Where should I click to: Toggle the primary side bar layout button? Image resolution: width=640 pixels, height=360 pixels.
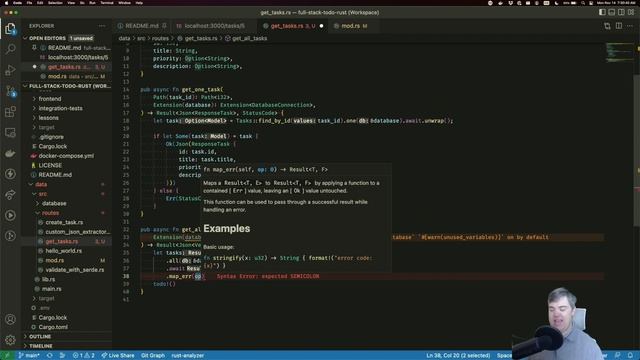click(x=602, y=12)
